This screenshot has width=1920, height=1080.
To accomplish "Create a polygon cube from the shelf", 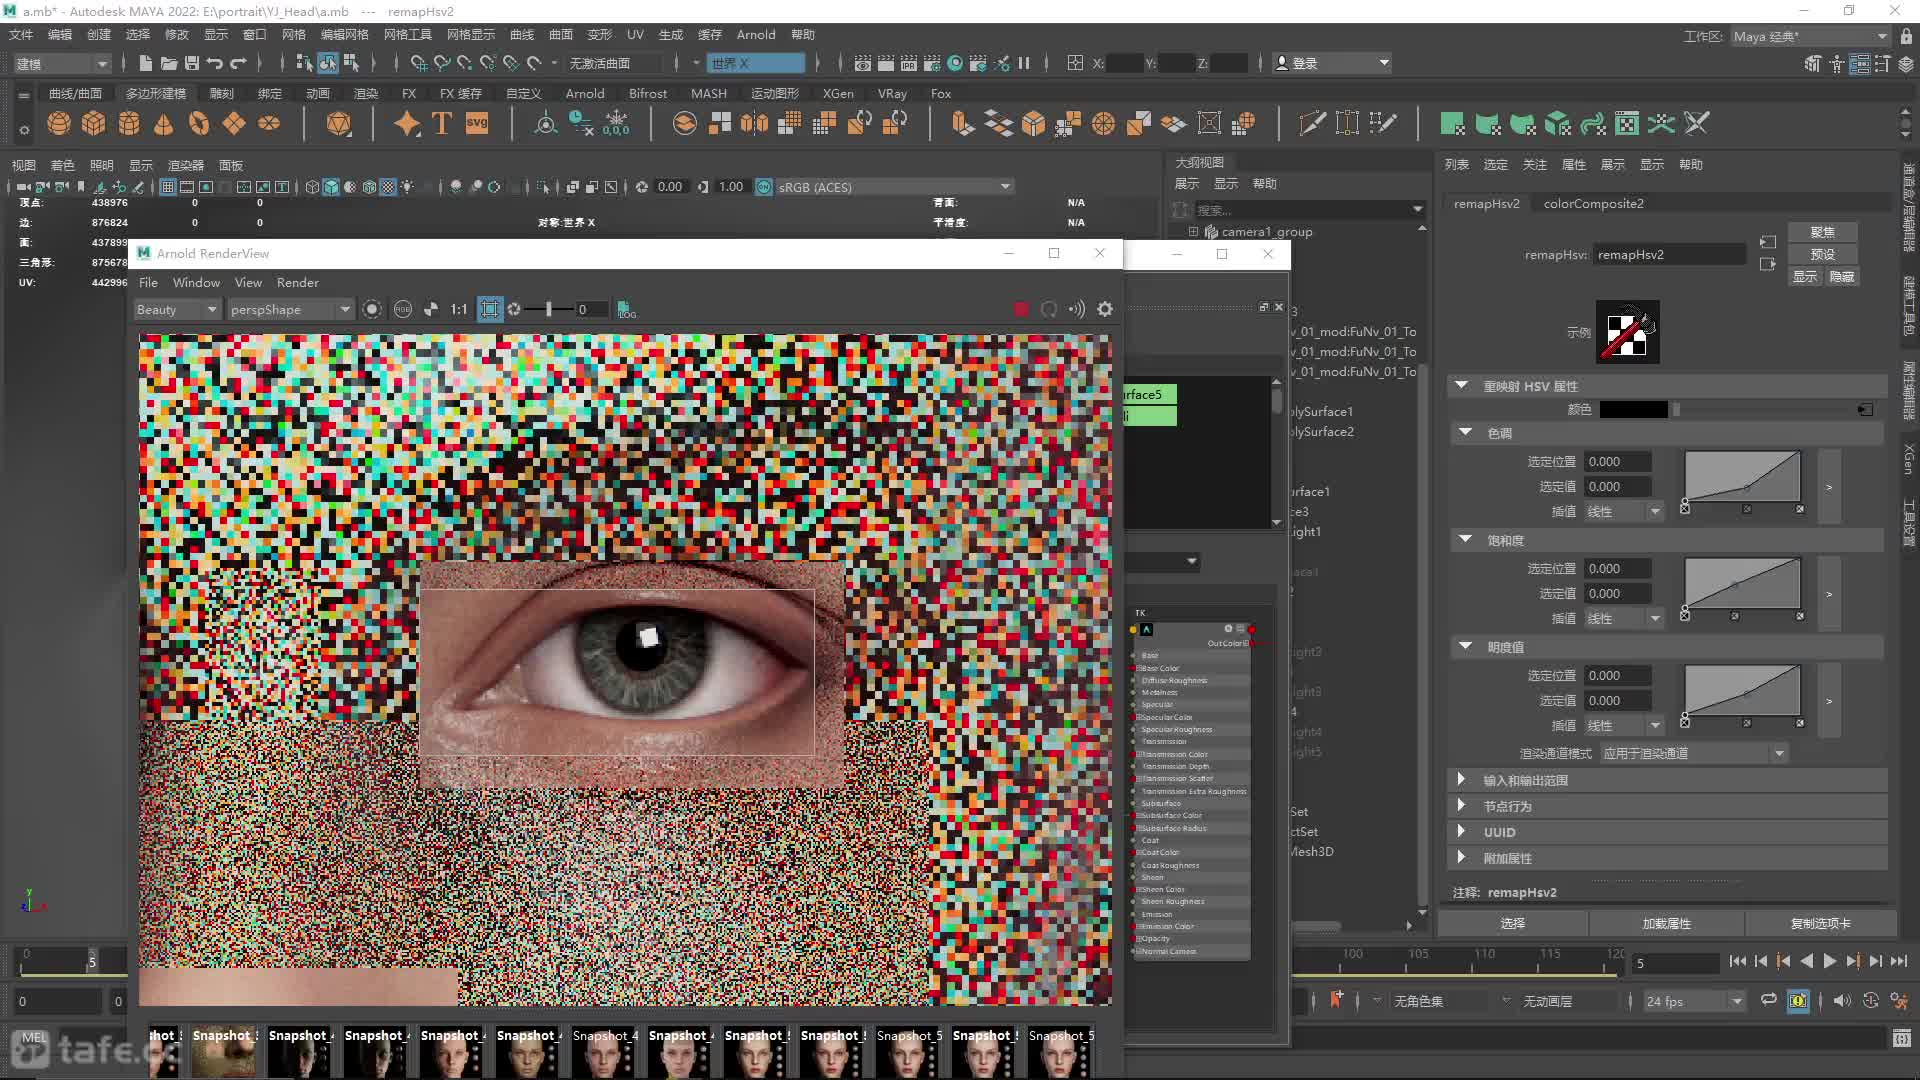I will click(x=94, y=123).
